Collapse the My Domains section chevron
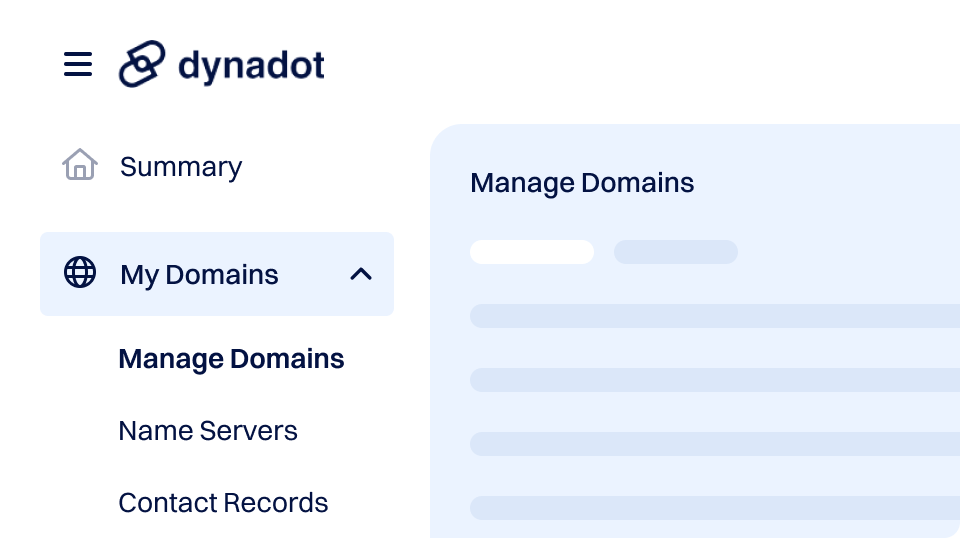960x538 pixels. point(361,274)
